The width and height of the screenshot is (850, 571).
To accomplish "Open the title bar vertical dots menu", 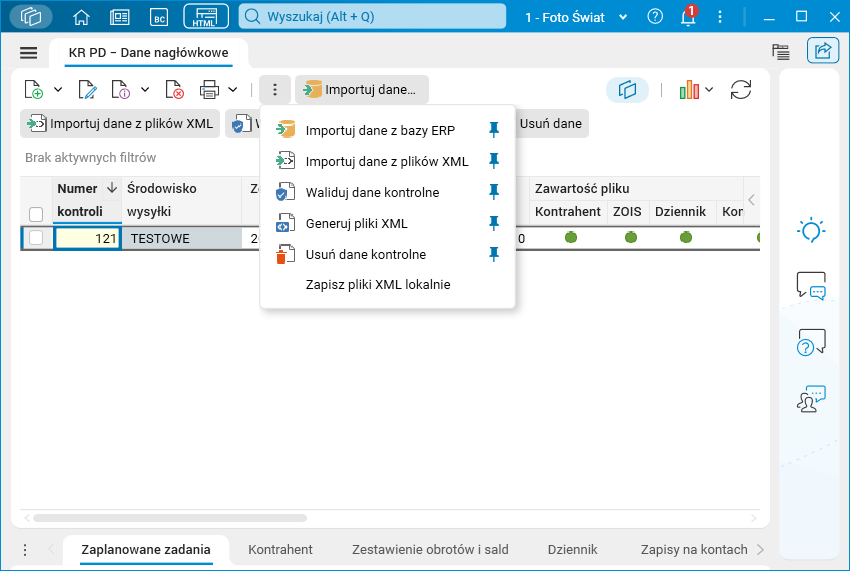I will pos(720,17).
